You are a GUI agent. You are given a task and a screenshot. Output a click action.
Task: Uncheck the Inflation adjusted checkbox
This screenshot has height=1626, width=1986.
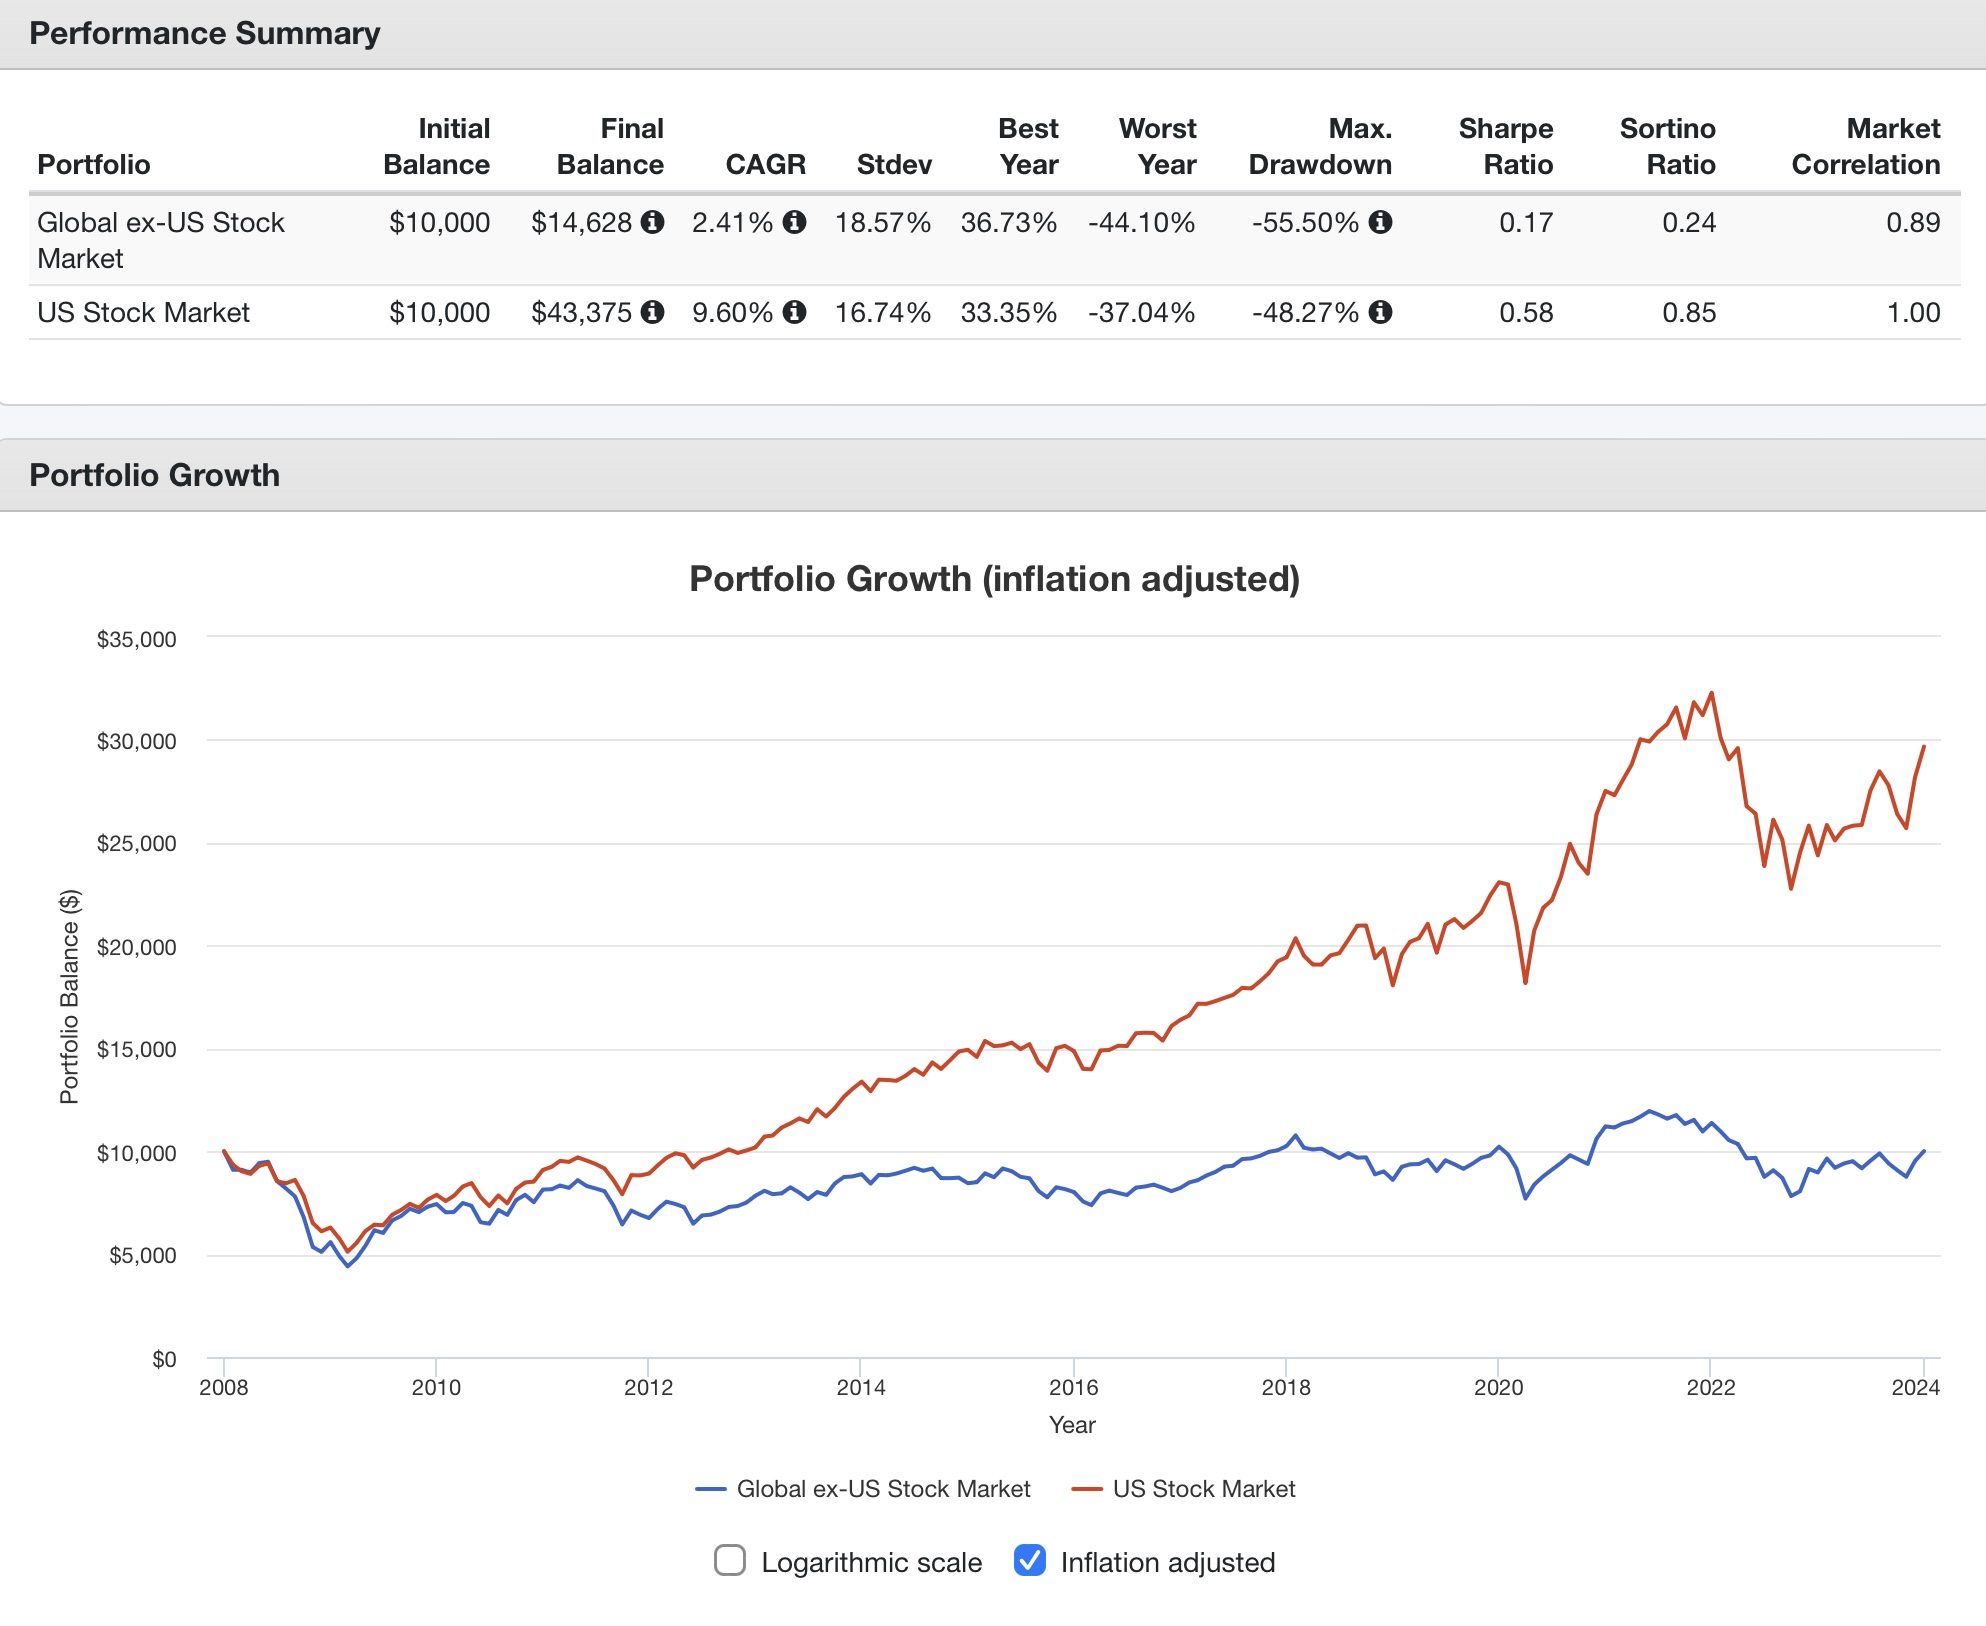pyautogui.click(x=1029, y=1560)
